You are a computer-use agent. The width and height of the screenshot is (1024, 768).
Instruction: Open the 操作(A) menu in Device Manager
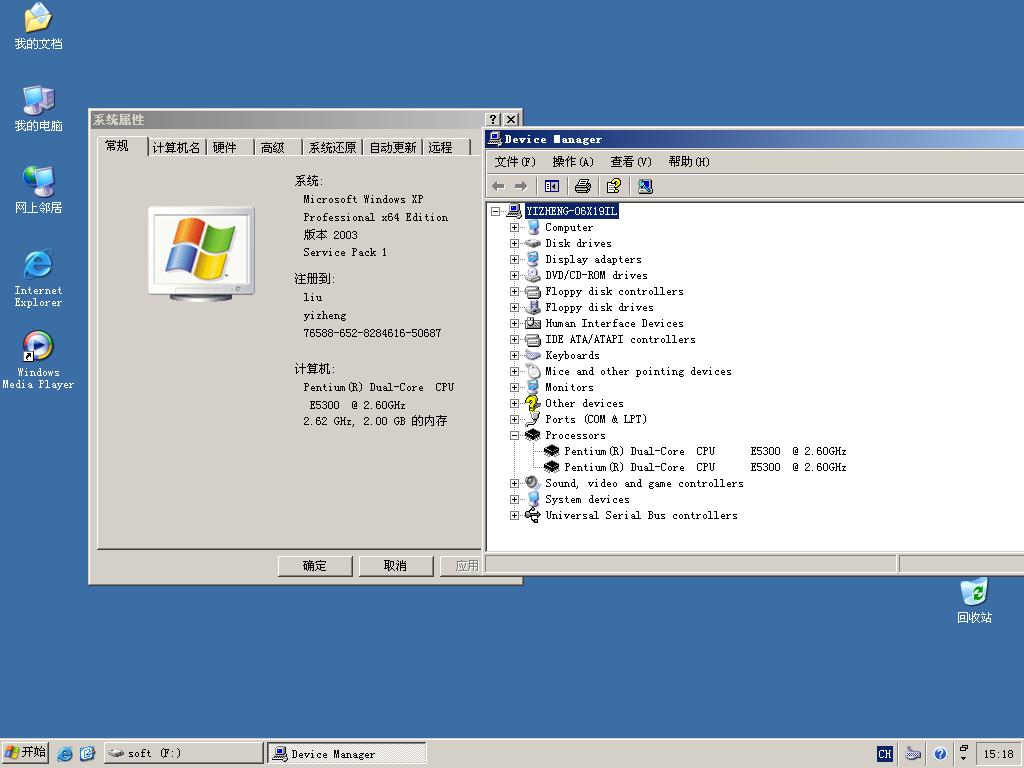point(572,162)
